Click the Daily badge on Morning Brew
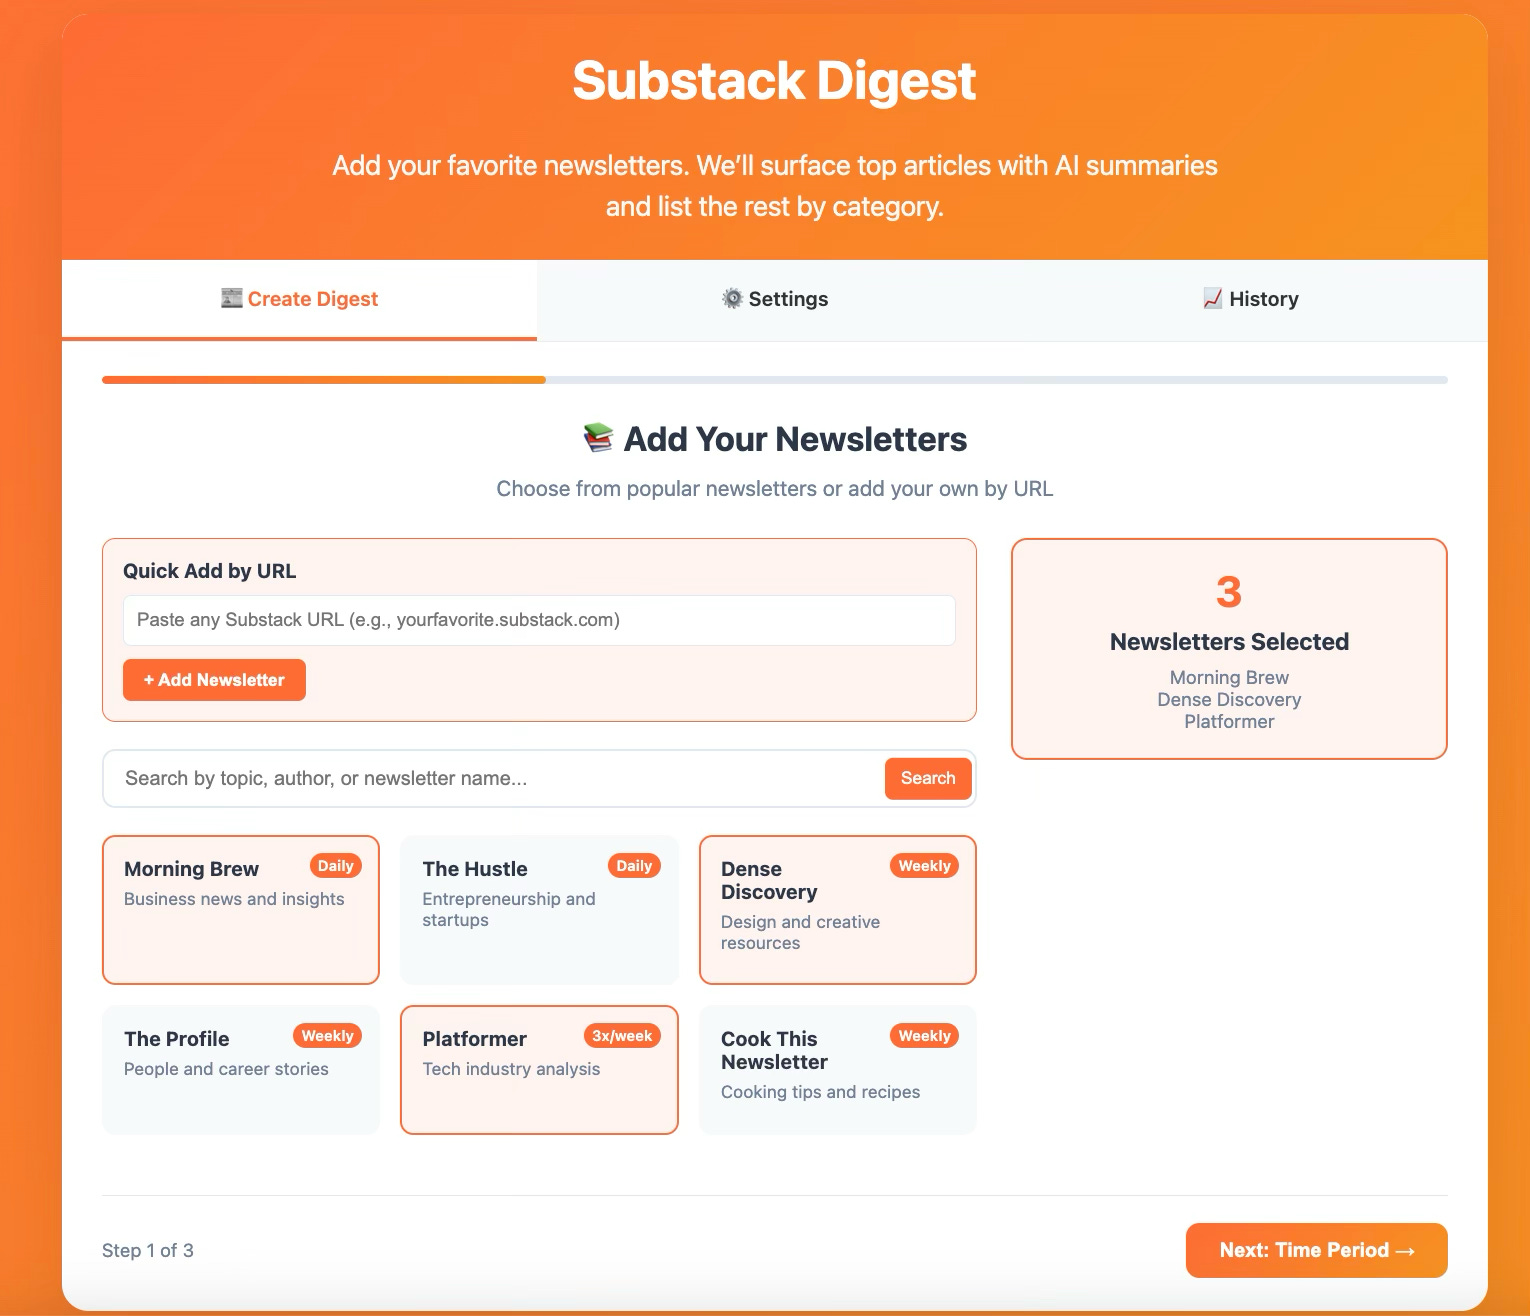This screenshot has width=1530, height=1316. pyautogui.click(x=335, y=866)
